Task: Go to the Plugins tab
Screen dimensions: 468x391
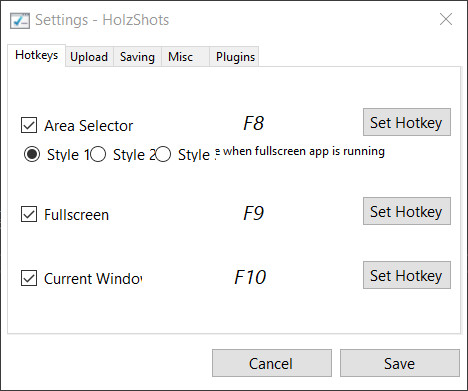Action: coord(234,57)
